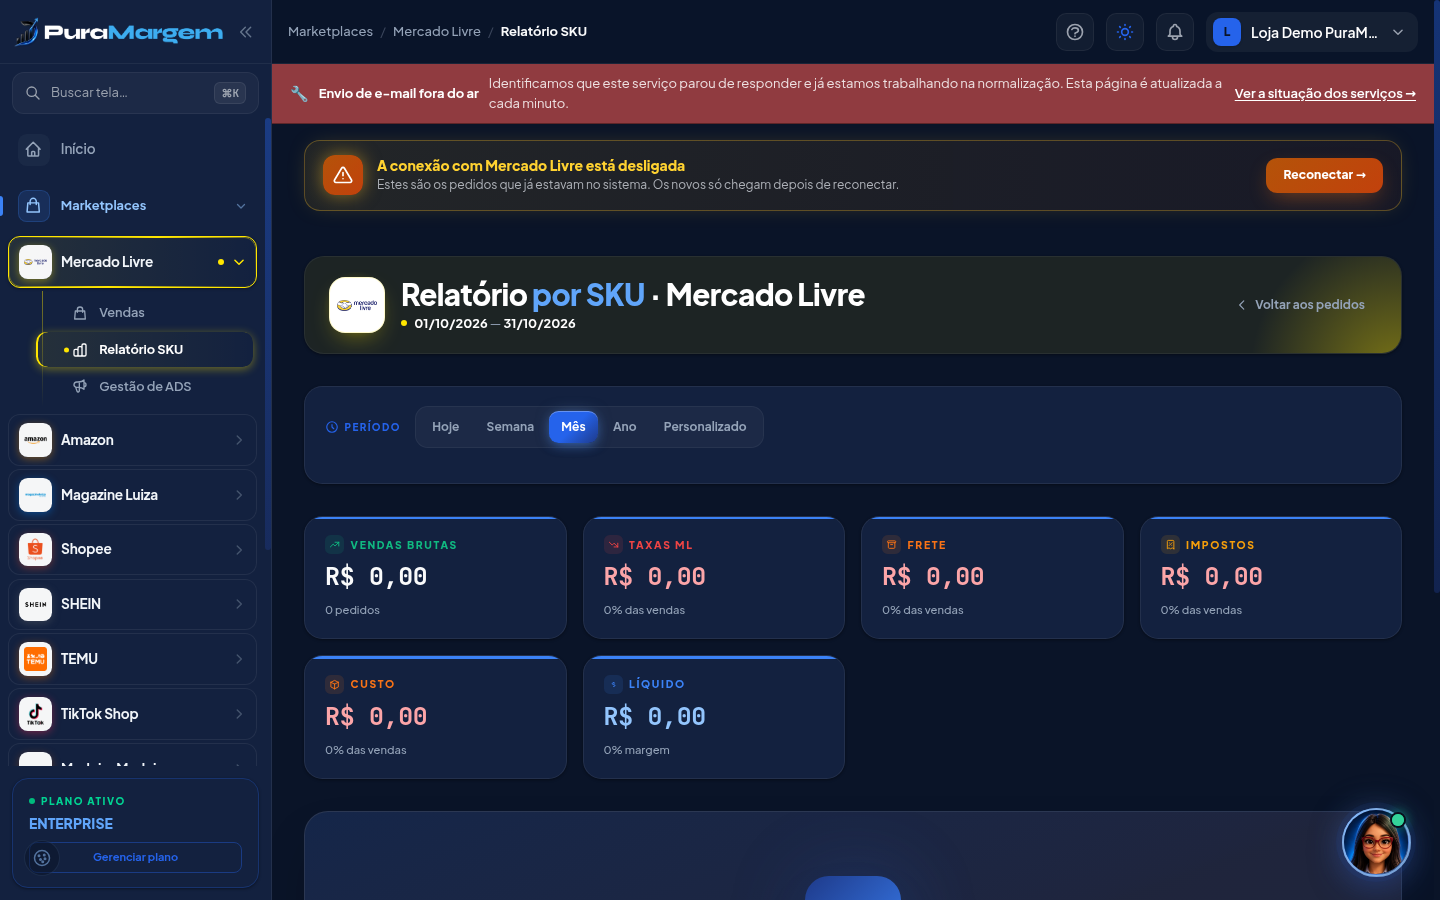Click the Custo cube icon
1440x900 pixels.
(335, 685)
